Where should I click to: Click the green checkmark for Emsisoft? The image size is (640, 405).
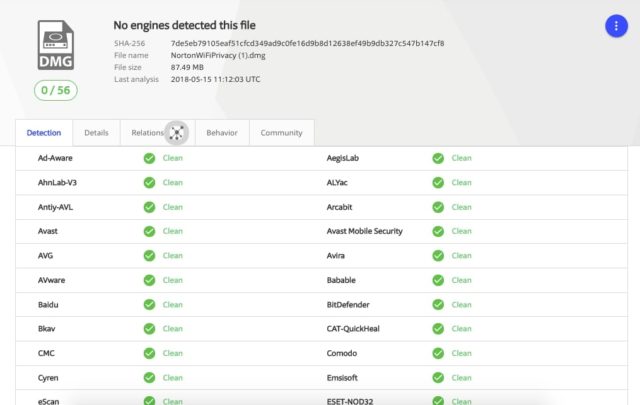pos(438,378)
